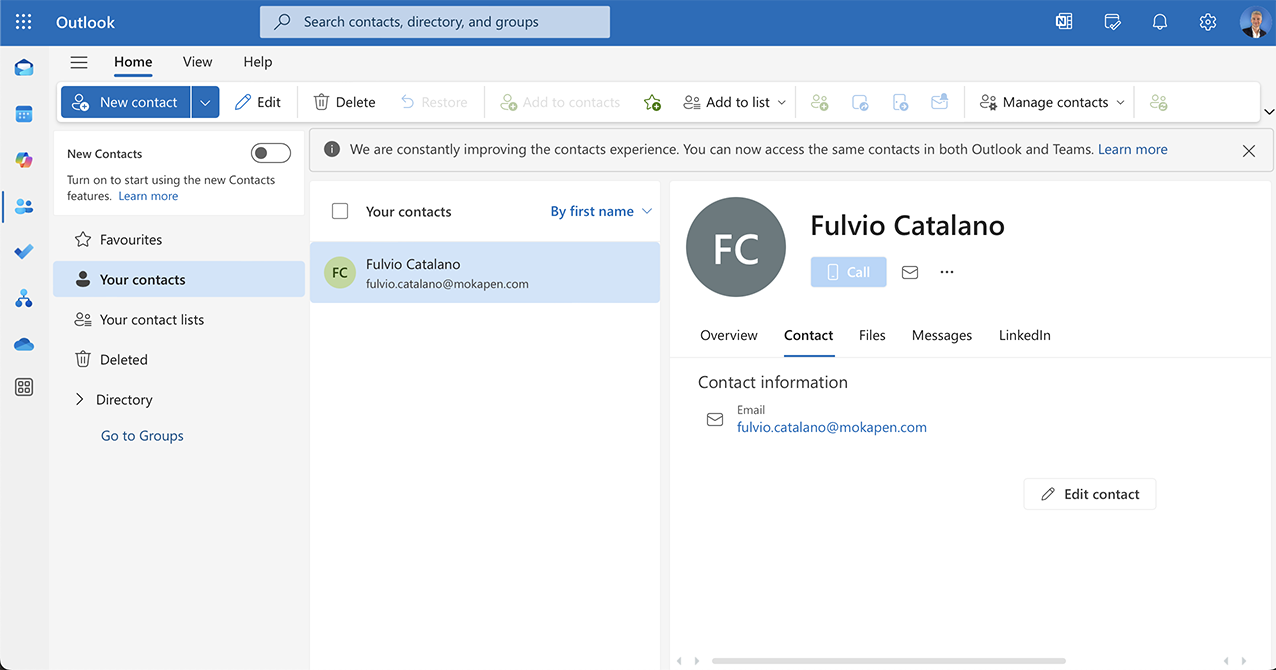Click the app launcher grid icon
This screenshot has width=1276, height=670.
[x=24, y=22]
